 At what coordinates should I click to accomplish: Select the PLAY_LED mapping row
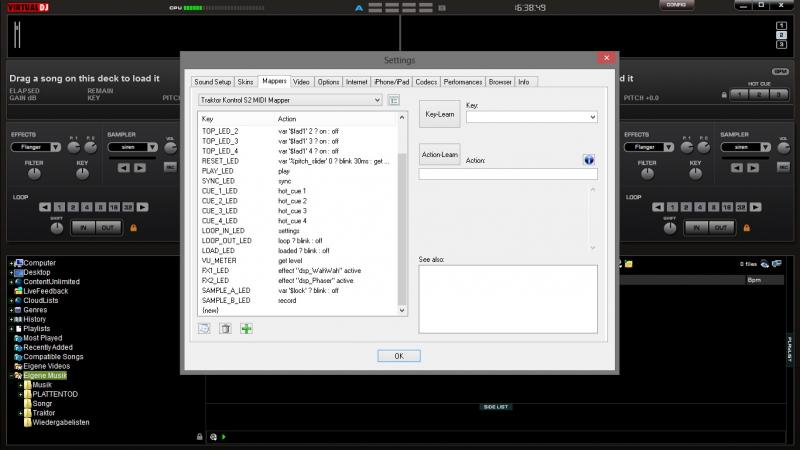pos(296,171)
